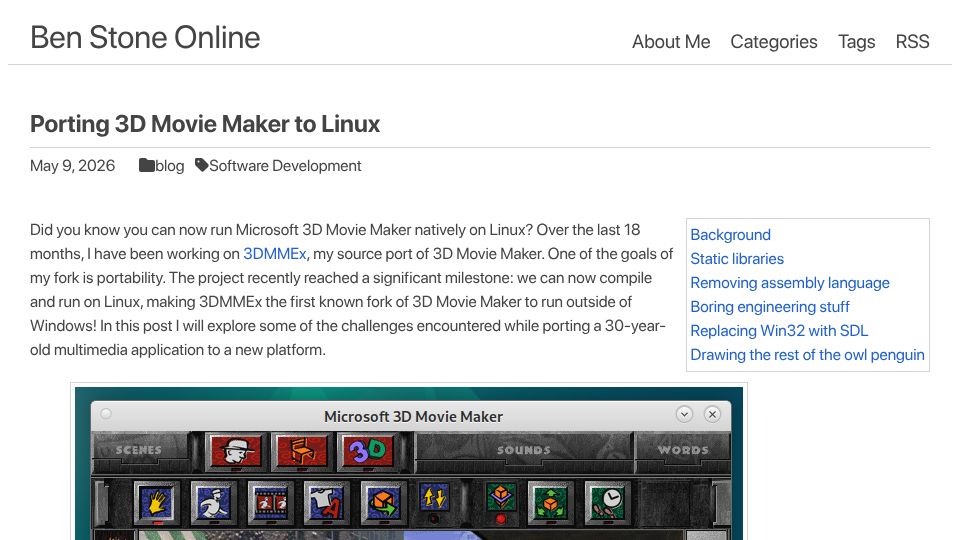The height and width of the screenshot is (540, 960).
Task: Open the About Me page
Action: 671,42
